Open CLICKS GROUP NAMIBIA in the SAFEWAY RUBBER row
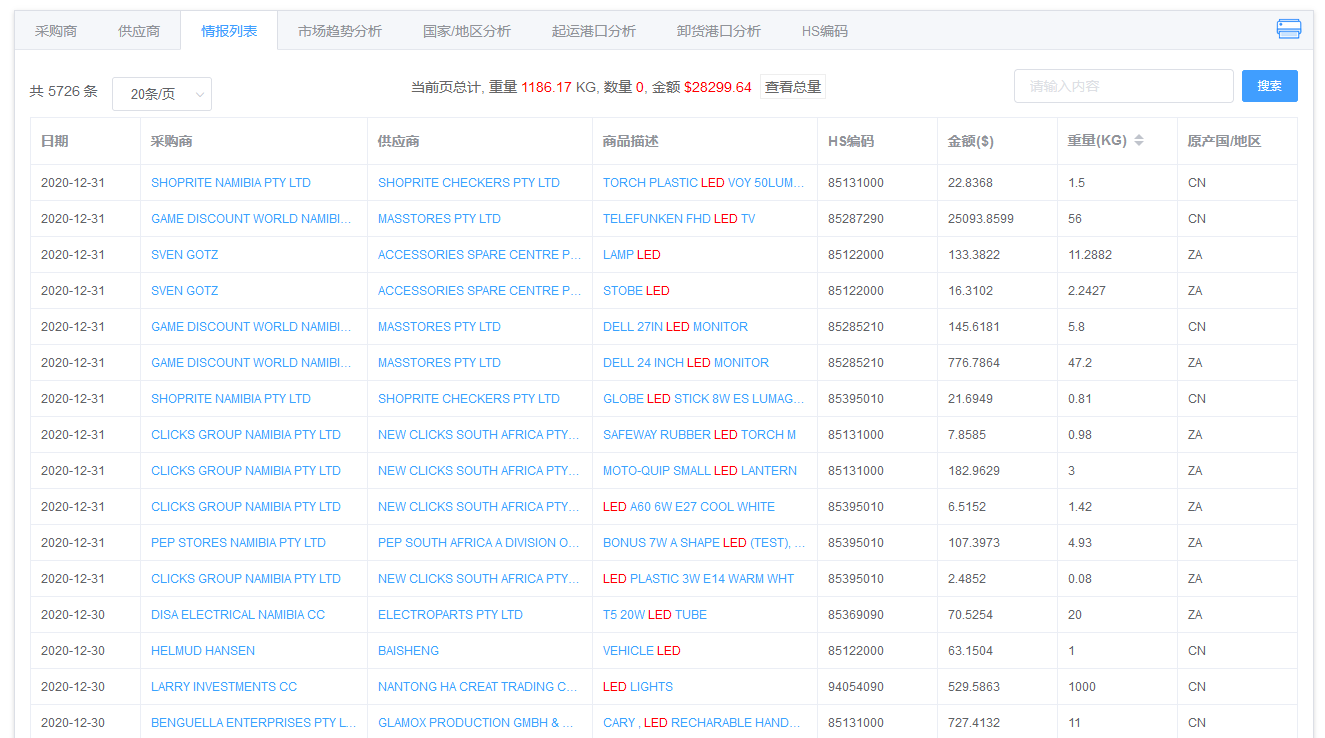This screenshot has width=1325, height=738. point(246,435)
